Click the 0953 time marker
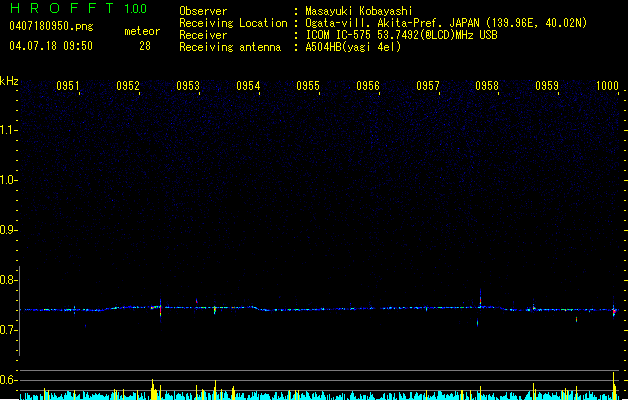This screenshot has height=400, width=629. coord(188,86)
